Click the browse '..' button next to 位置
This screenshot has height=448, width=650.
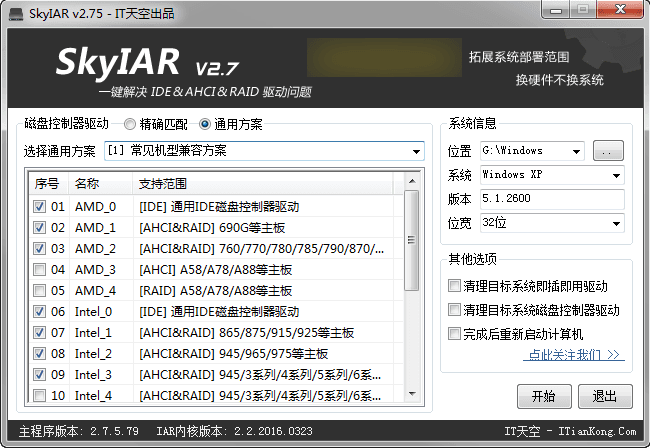pyautogui.click(x=608, y=151)
